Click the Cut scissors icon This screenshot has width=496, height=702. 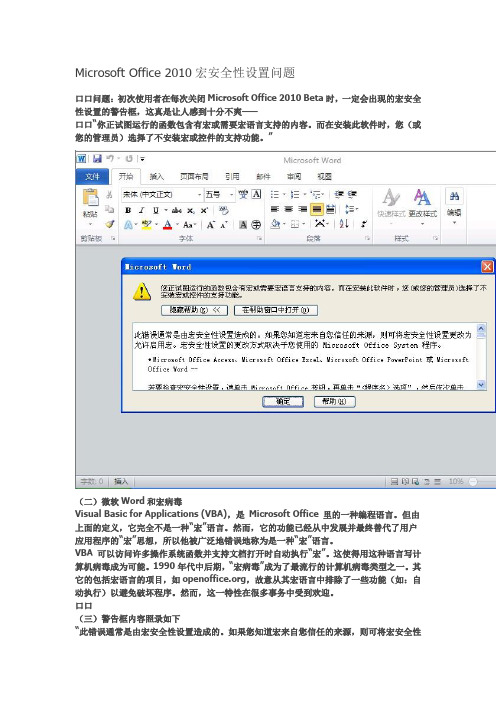click(109, 194)
